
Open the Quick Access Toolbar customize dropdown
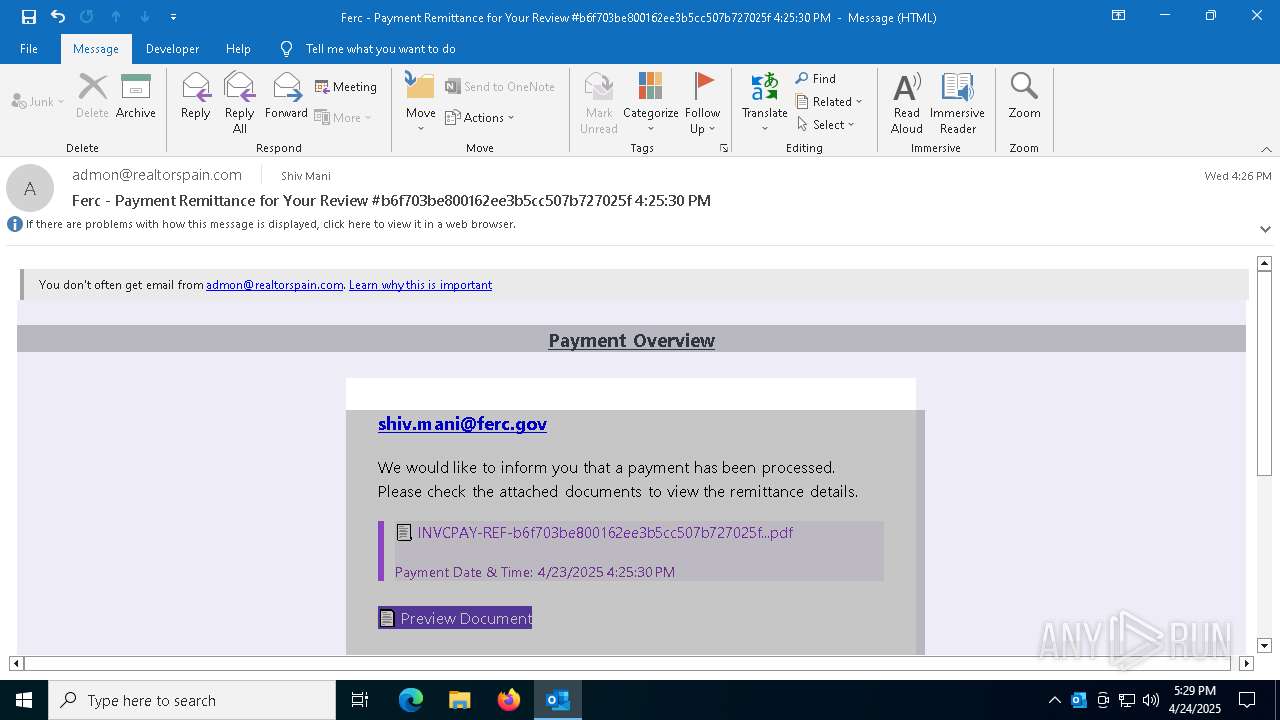(173, 17)
